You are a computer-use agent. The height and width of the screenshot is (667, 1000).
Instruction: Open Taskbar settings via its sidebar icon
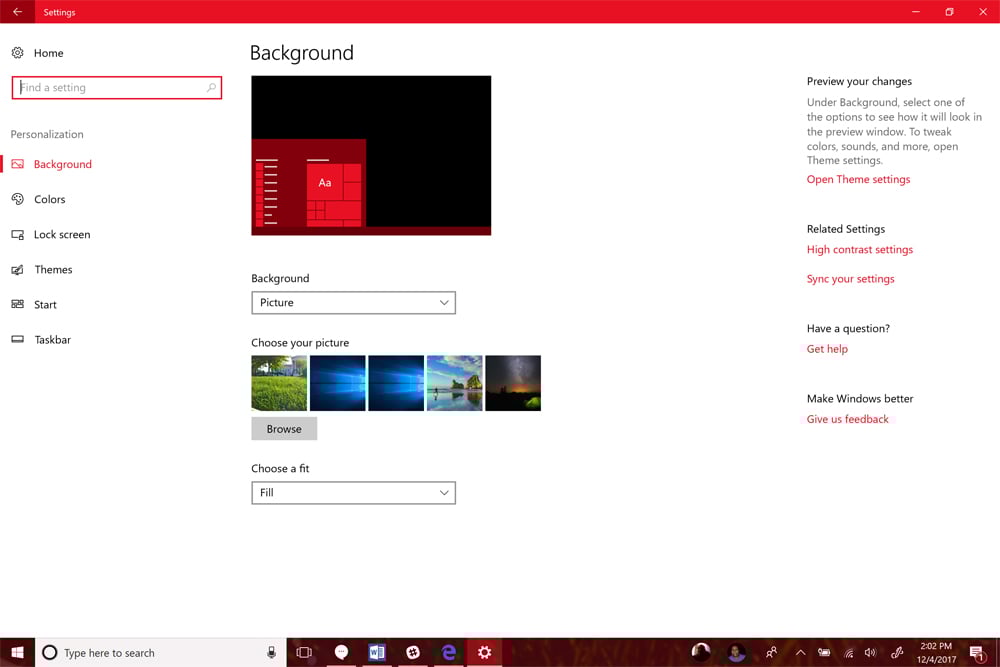(x=19, y=339)
